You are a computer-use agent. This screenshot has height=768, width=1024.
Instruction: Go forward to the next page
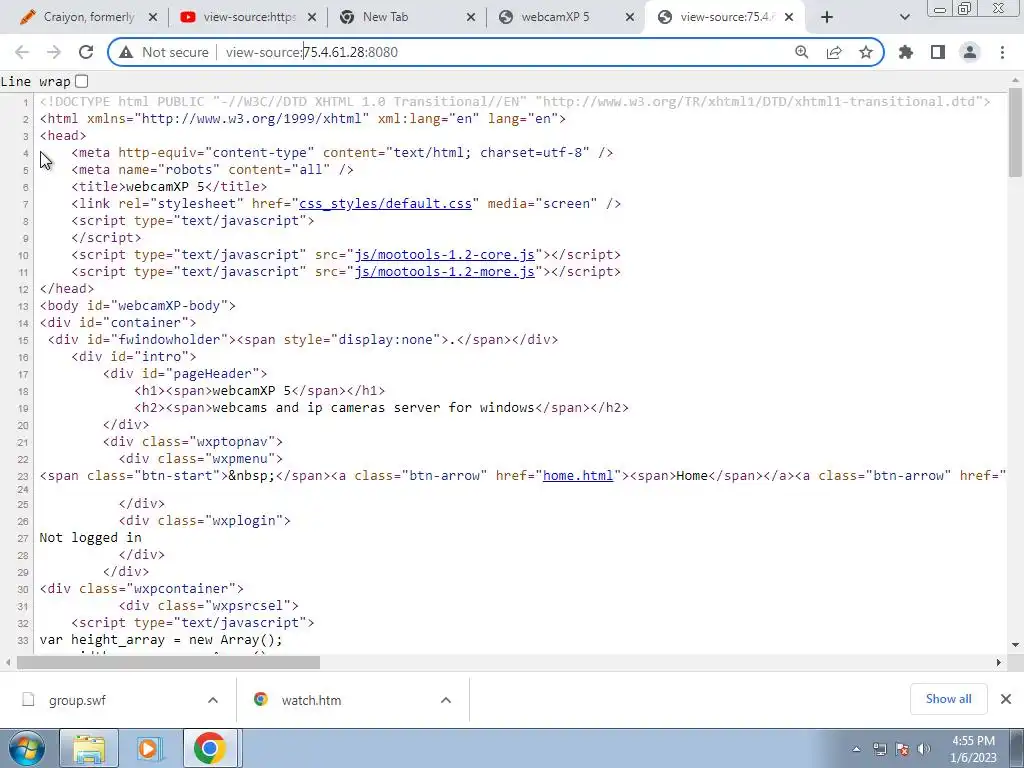54,52
